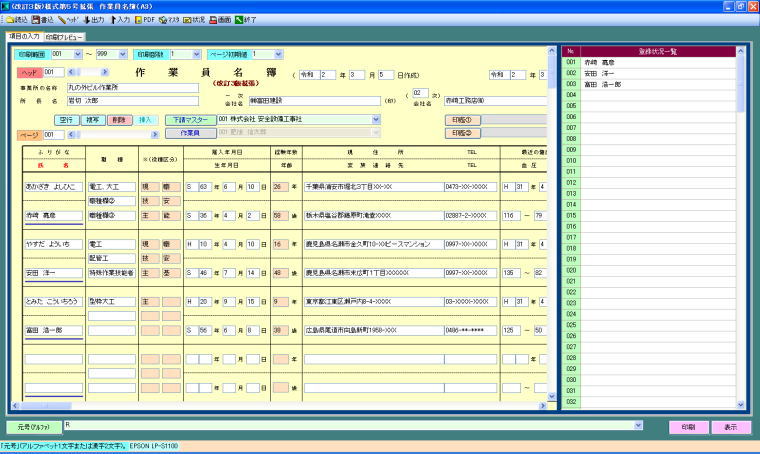The width and height of the screenshot is (760, 454).
Task: Click the name field 安田 洋一 in the table
Action: (54, 273)
